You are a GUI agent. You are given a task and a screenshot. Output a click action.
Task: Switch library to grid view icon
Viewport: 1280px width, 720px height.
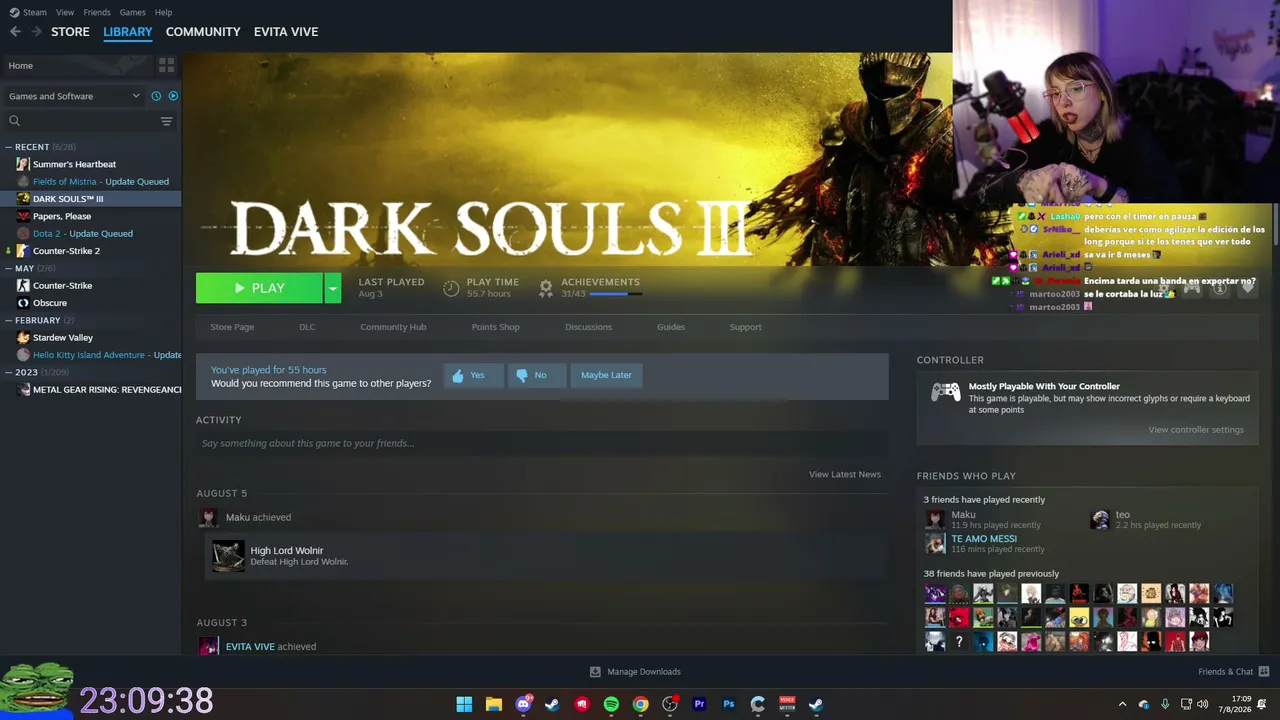click(166, 65)
